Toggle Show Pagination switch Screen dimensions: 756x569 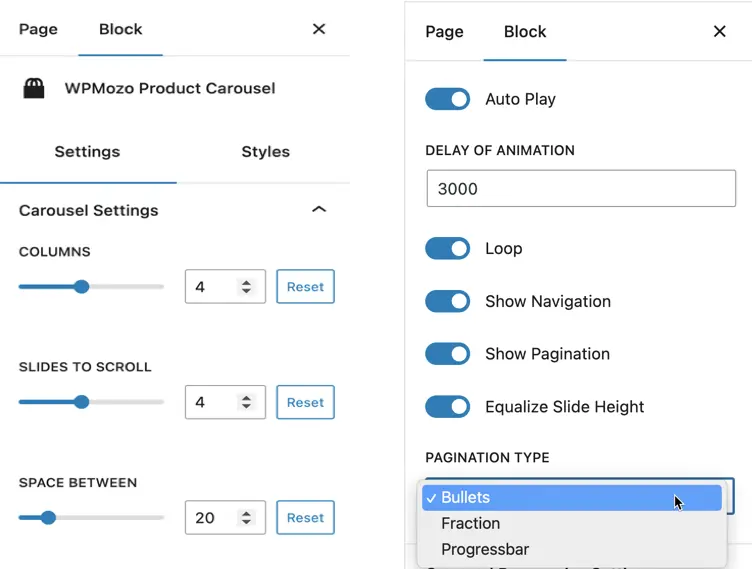point(447,354)
